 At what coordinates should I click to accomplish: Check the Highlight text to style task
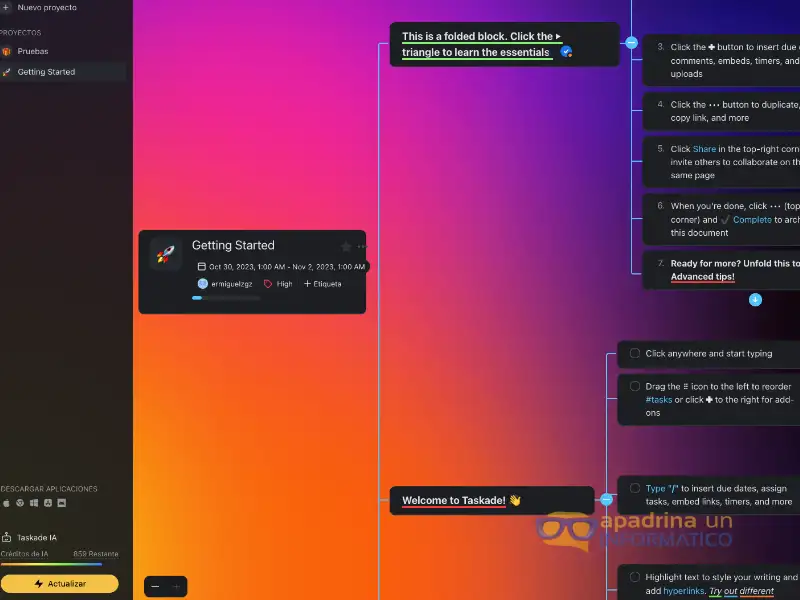pos(635,577)
